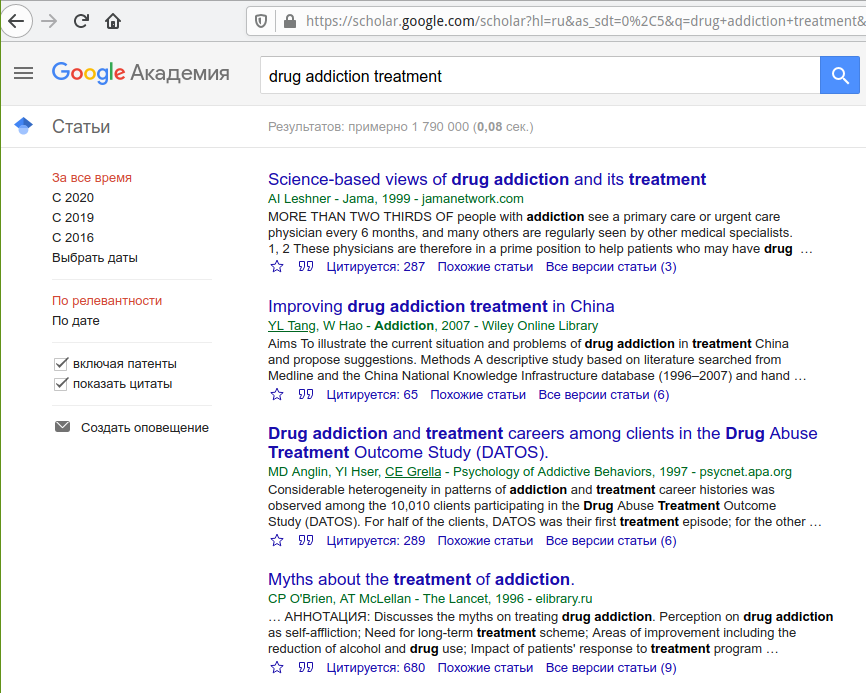Open 'Все версии статьи (6)' for DATOS study
866x693 pixels.
point(611,541)
